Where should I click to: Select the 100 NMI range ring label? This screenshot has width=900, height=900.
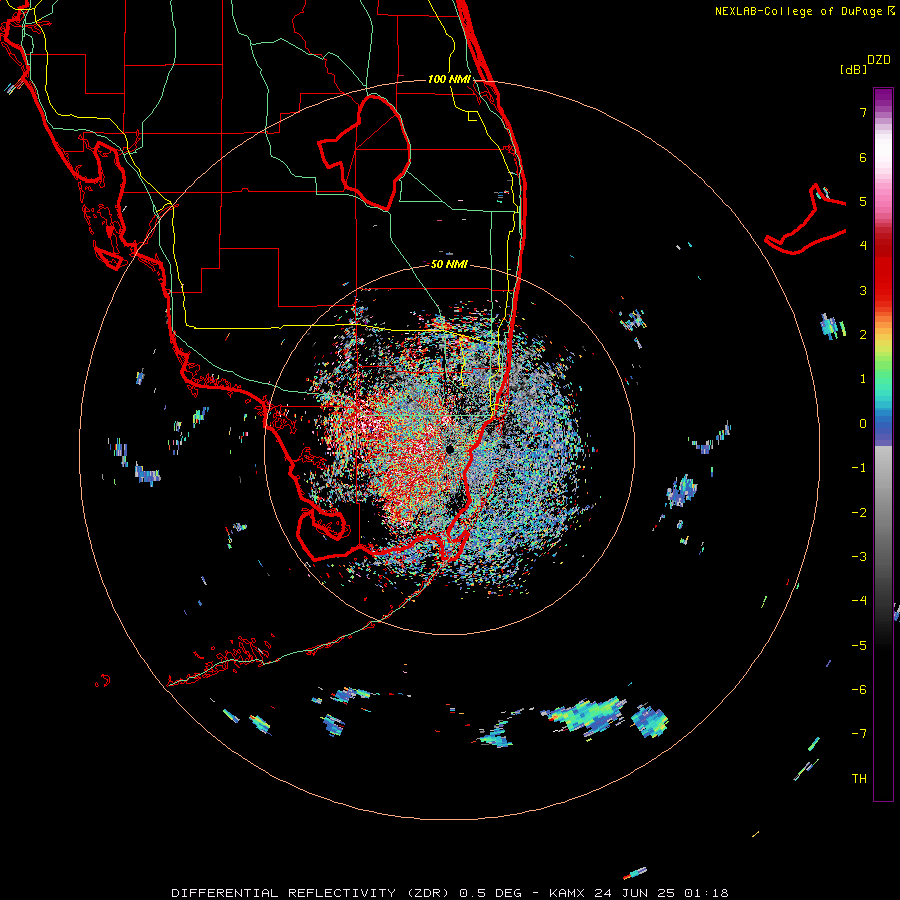(x=449, y=79)
